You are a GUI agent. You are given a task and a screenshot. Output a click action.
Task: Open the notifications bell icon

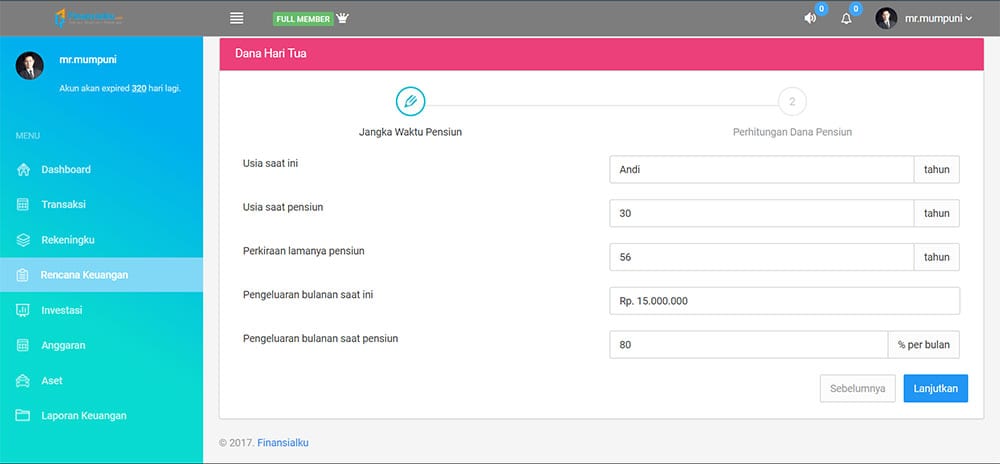point(846,18)
